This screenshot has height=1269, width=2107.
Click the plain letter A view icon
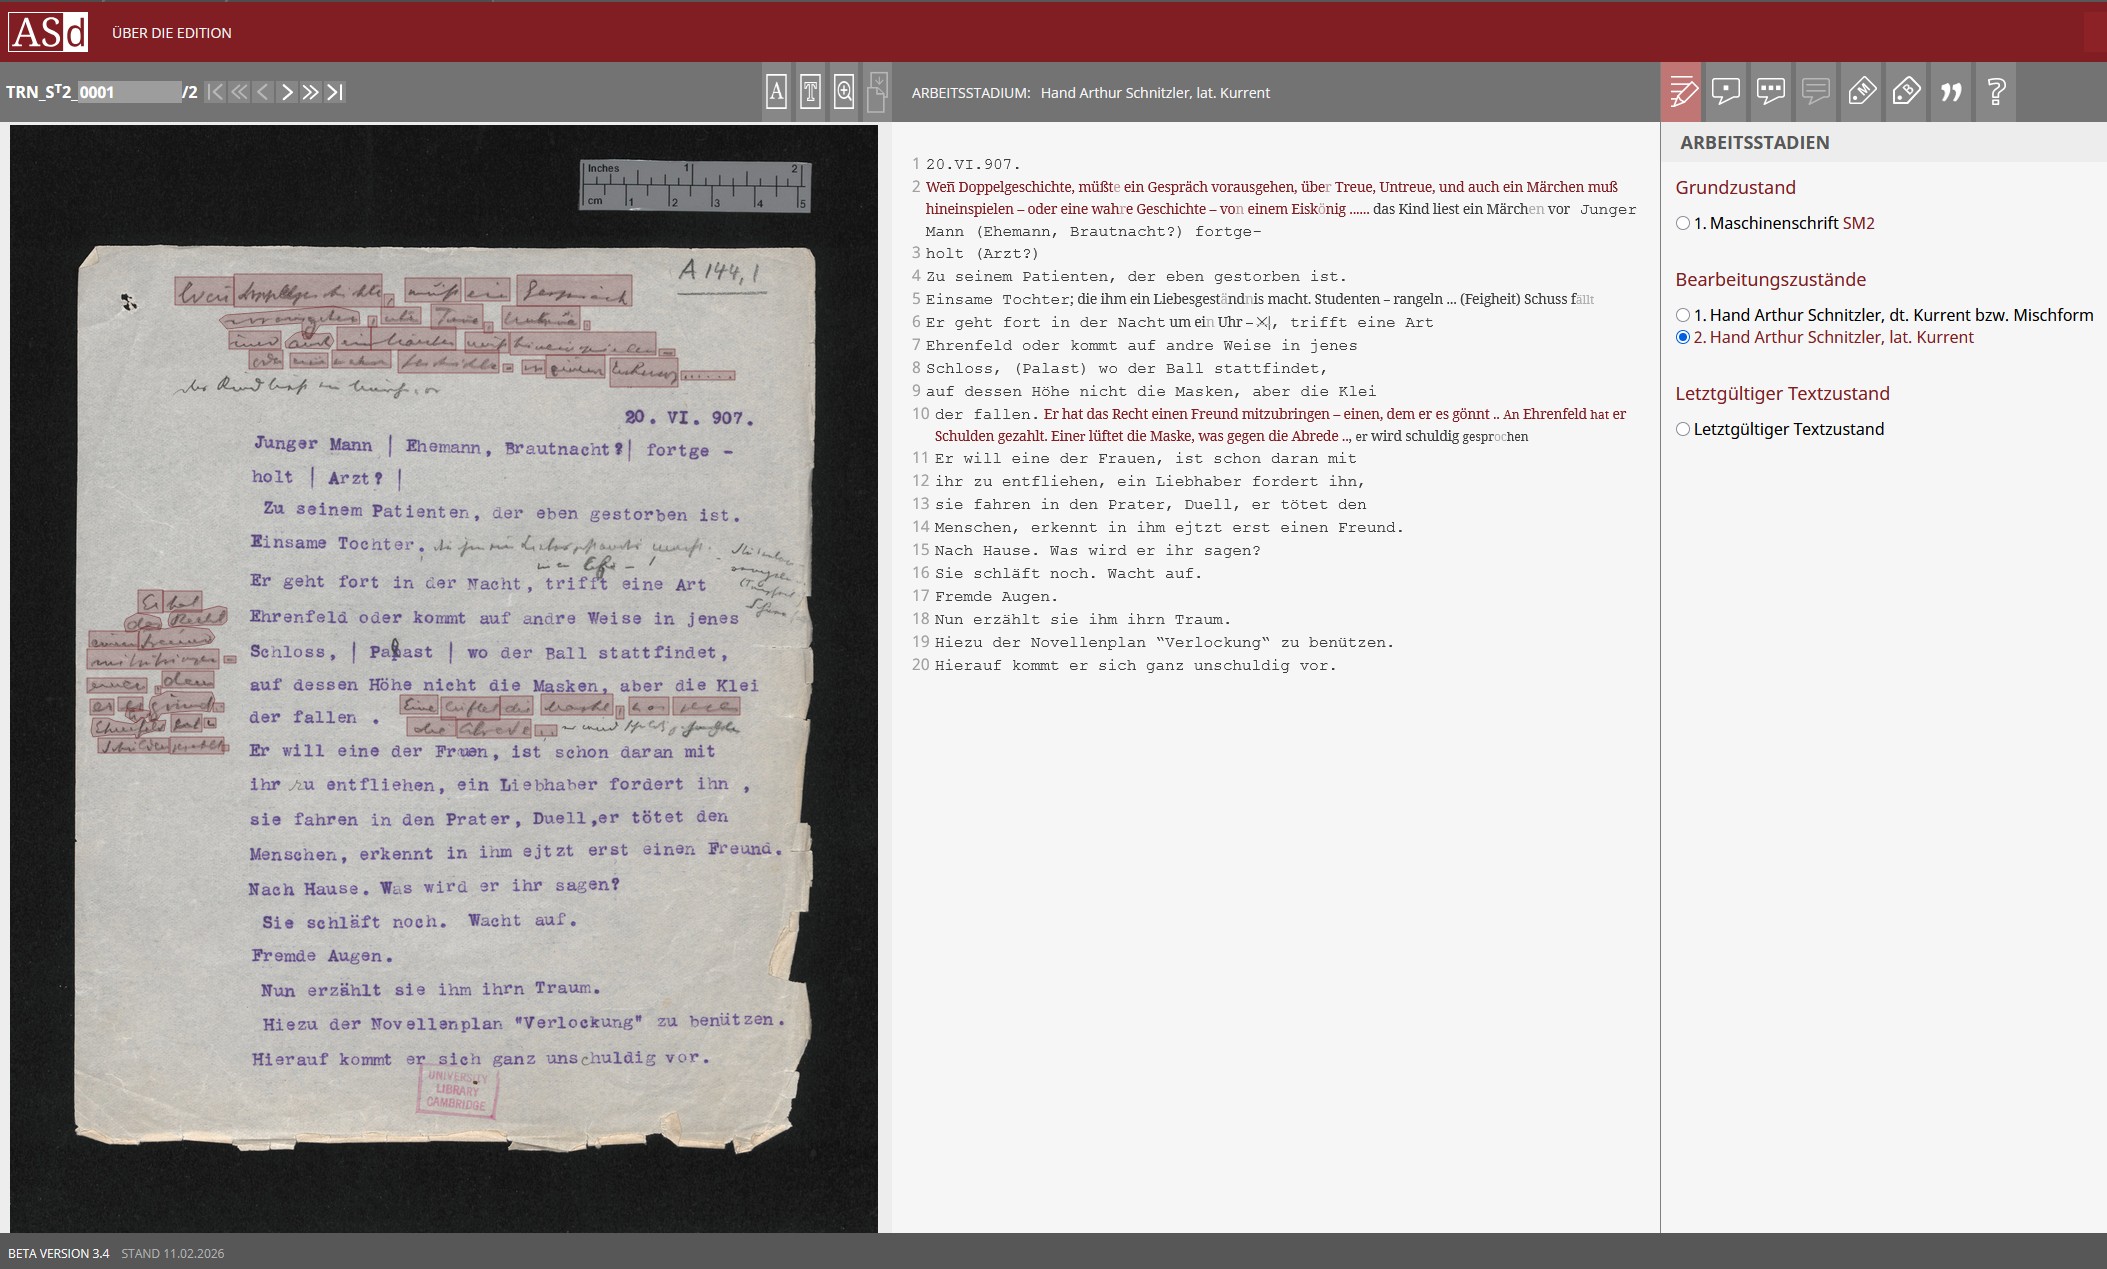[776, 92]
